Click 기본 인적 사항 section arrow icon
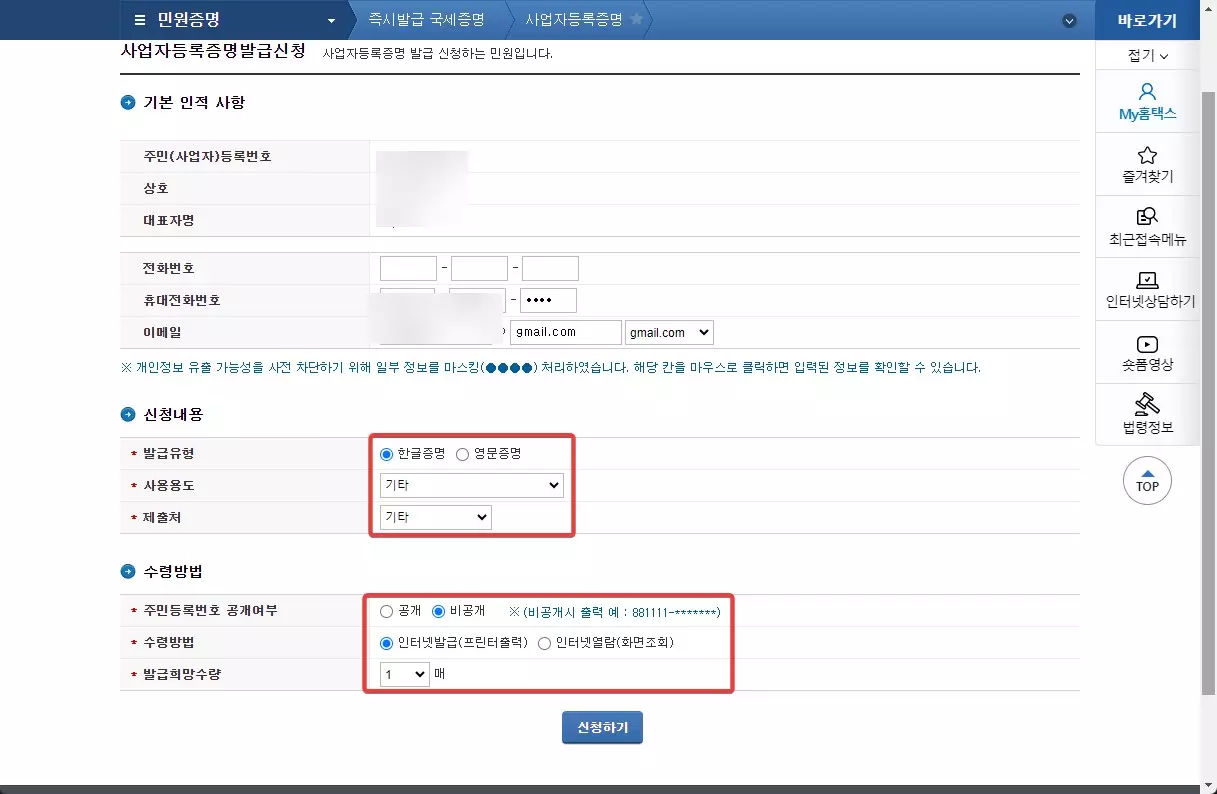1217x794 pixels. [127, 103]
